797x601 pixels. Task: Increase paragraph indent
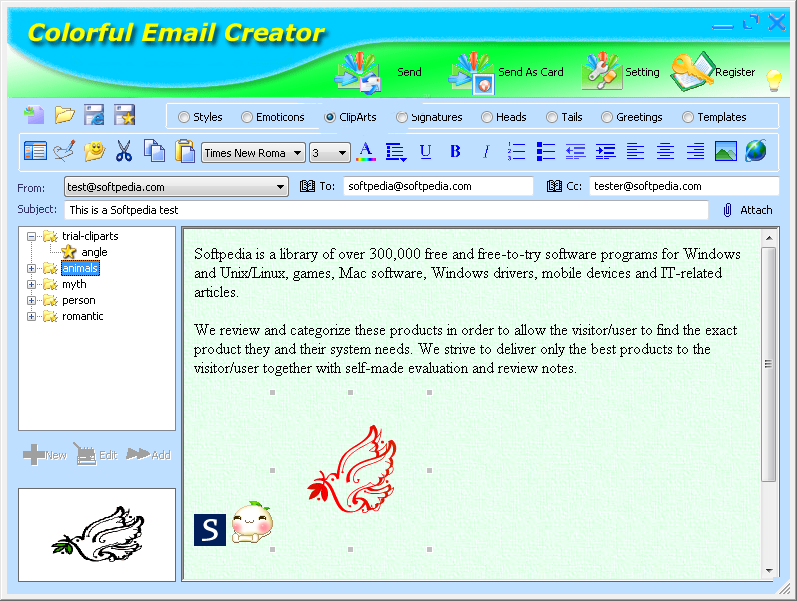[605, 152]
